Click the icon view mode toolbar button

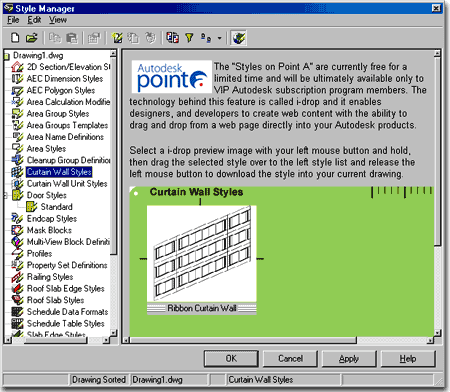coord(206,38)
